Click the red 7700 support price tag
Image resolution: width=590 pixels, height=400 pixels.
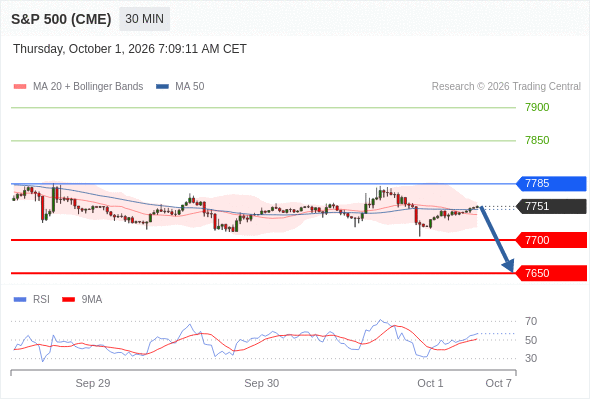tap(551, 240)
